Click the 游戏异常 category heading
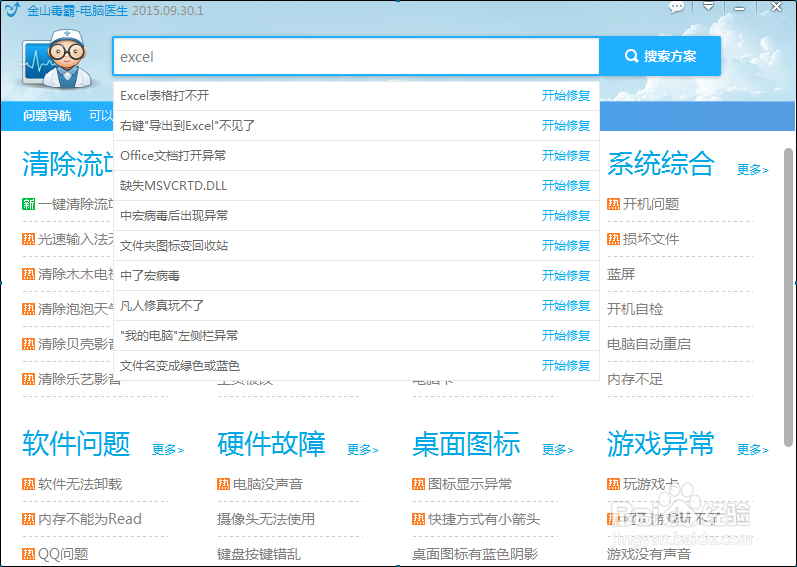 click(661, 444)
